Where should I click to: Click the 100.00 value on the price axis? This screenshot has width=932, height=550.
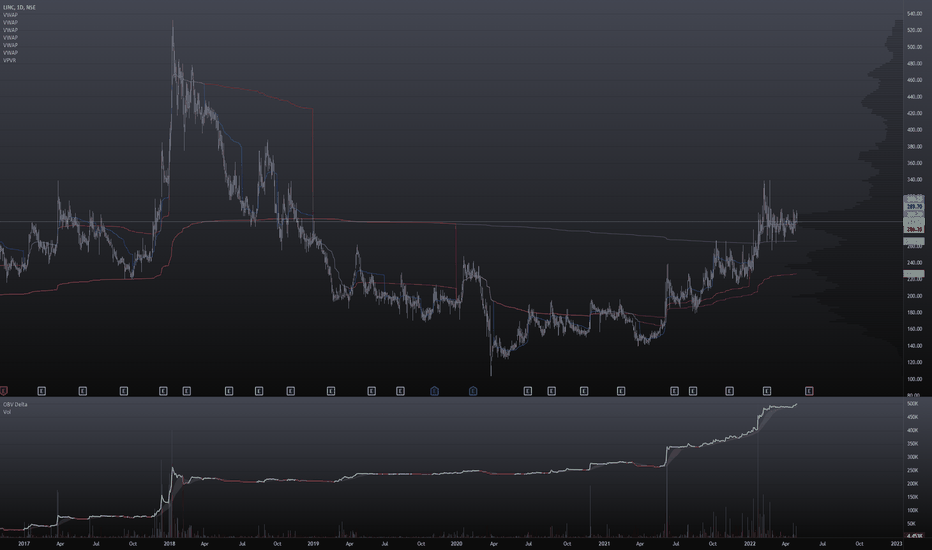(x=914, y=379)
